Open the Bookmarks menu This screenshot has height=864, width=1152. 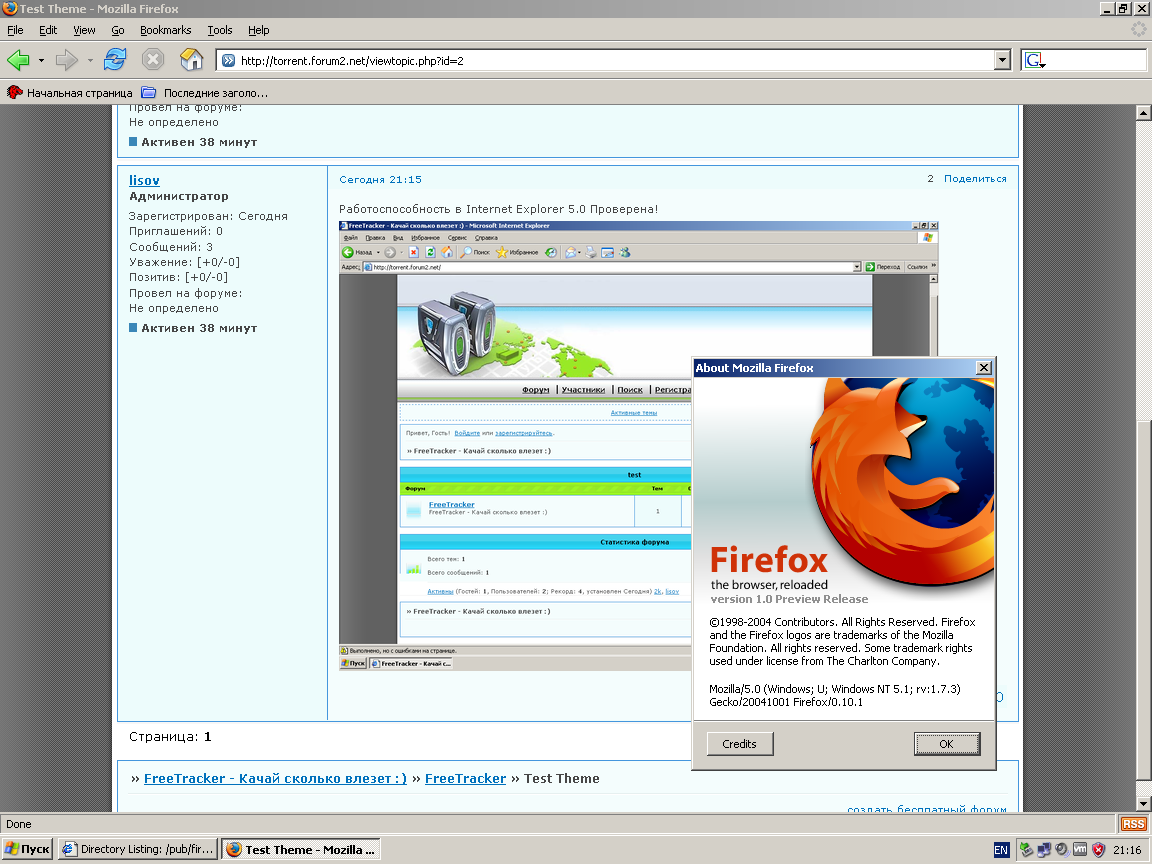165,30
